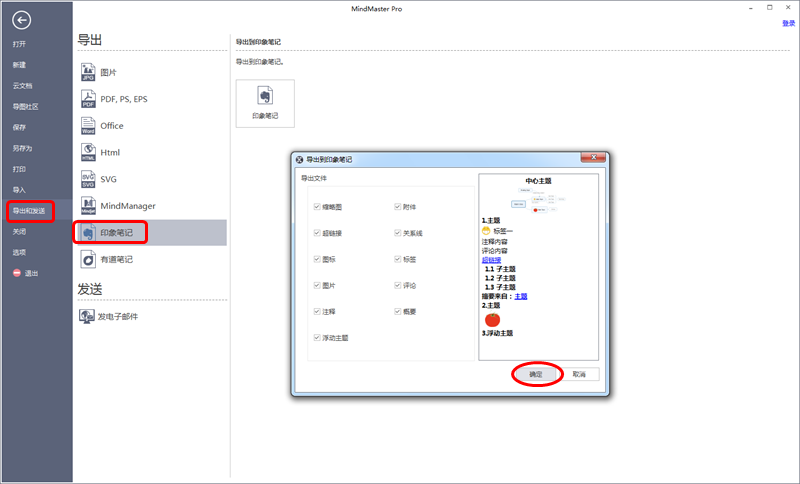Click the 登录 login link
Image resolution: width=800 pixels, height=484 pixels.
click(x=788, y=23)
